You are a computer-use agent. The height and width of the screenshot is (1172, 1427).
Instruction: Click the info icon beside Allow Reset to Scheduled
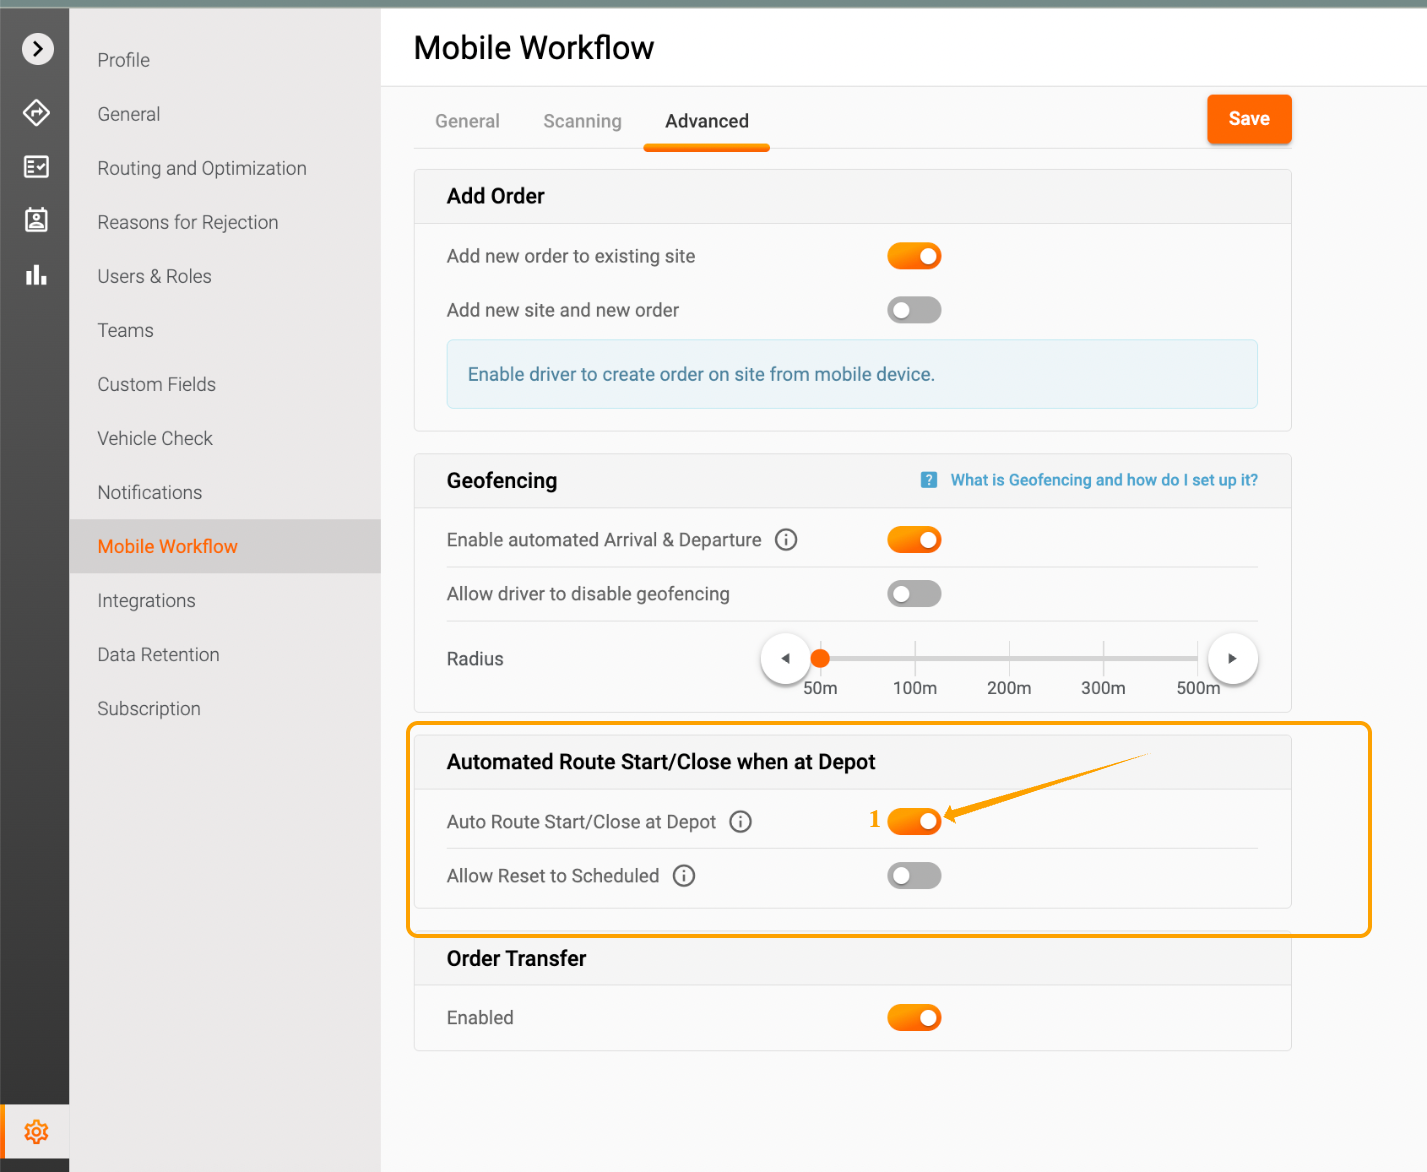point(684,876)
